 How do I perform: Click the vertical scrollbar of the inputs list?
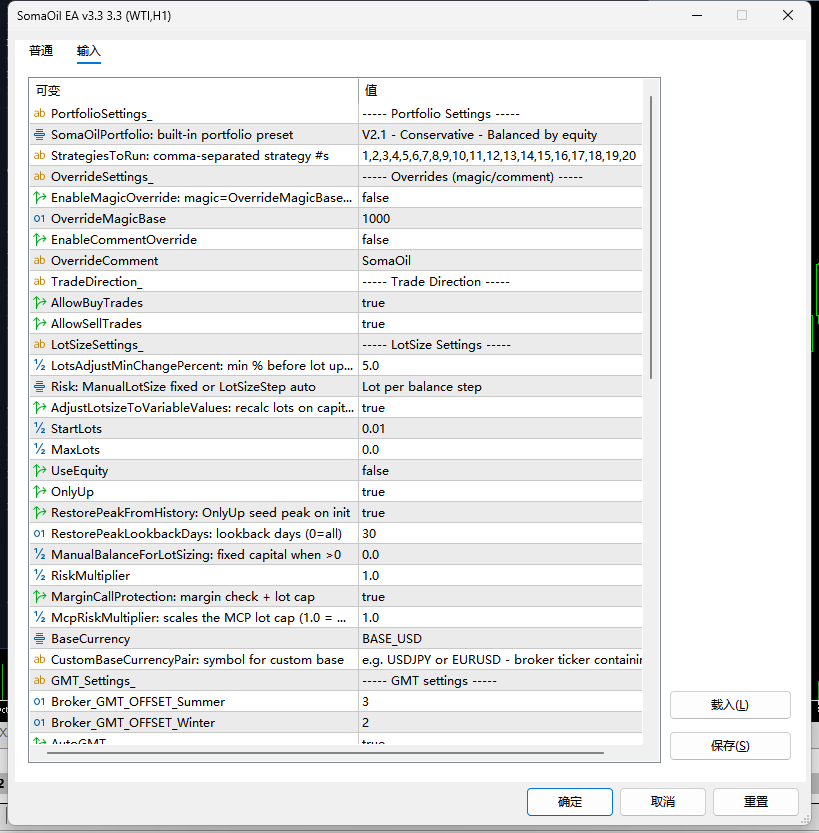[651, 237]
